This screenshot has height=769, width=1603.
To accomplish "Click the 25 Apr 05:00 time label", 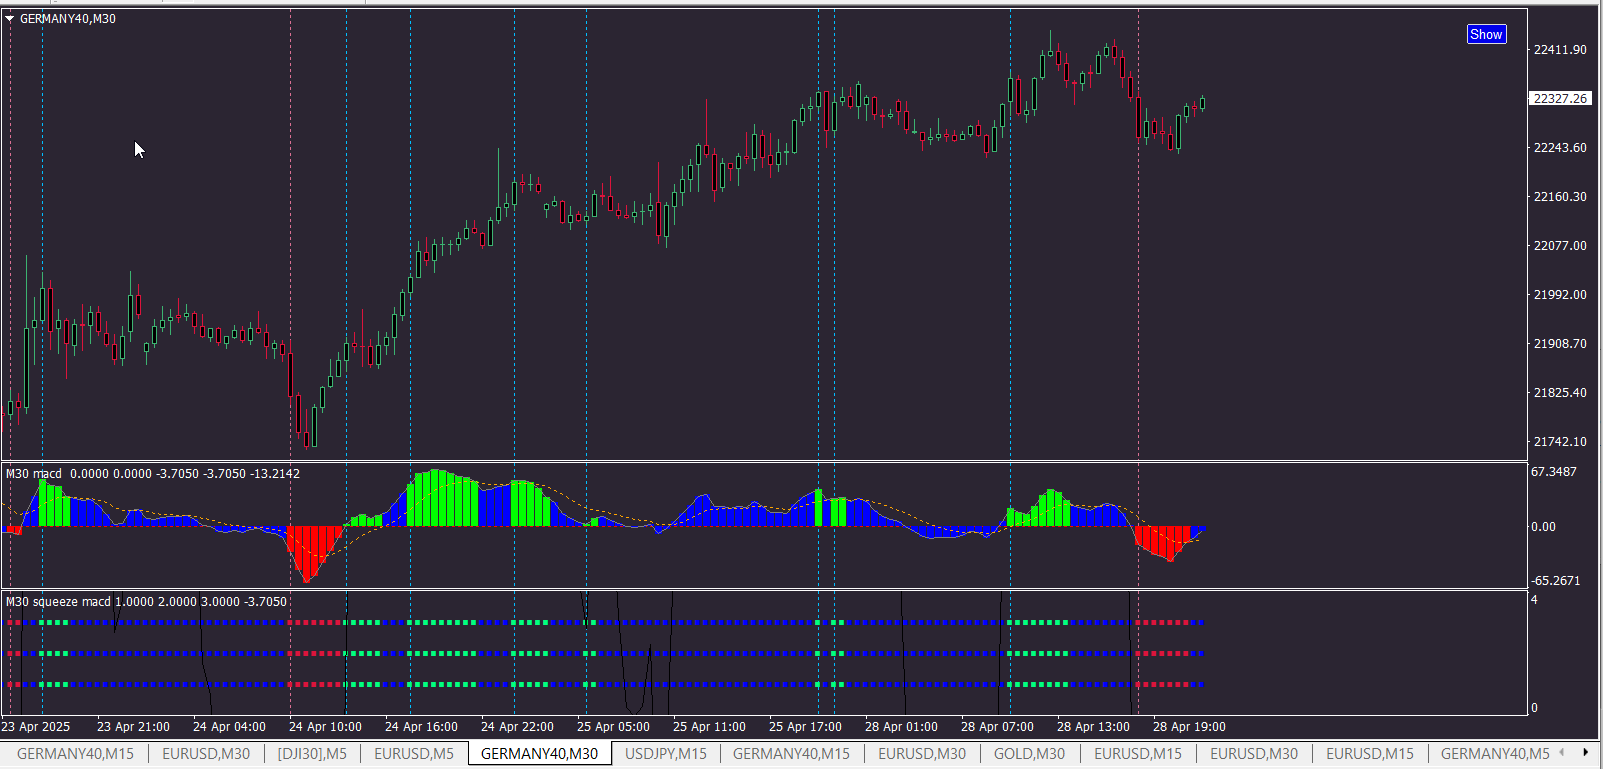I will 613,727.
